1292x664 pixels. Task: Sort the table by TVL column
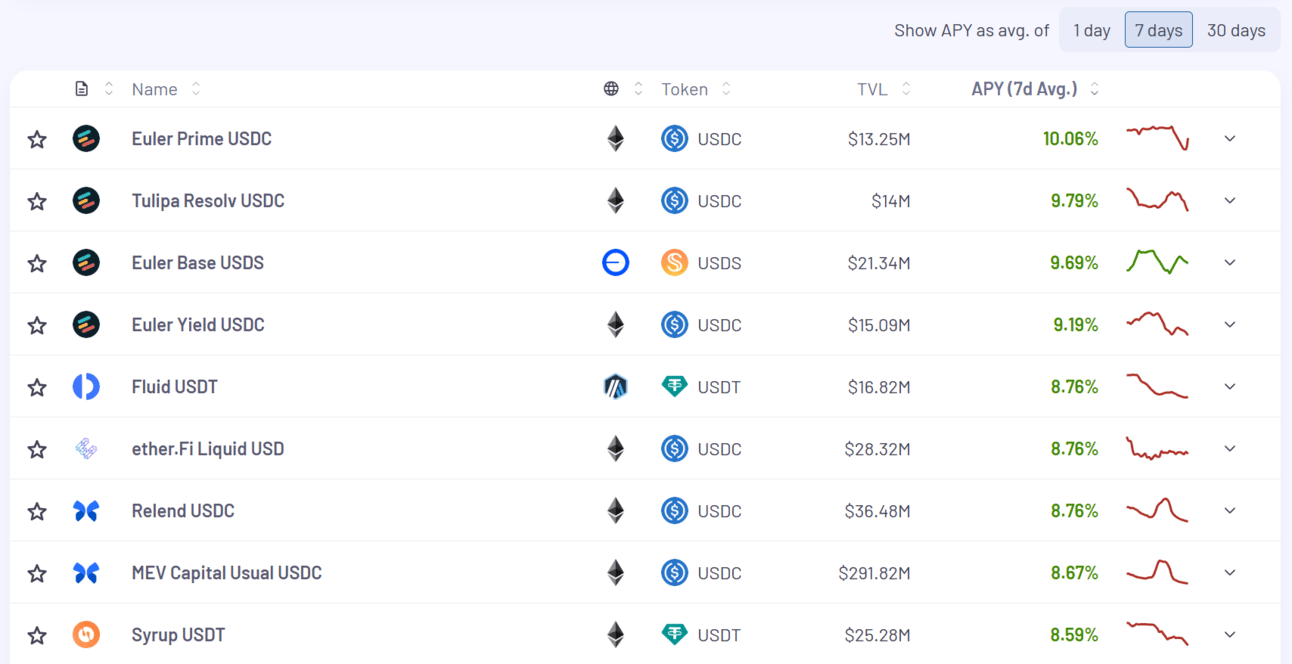tap(873, 89)
